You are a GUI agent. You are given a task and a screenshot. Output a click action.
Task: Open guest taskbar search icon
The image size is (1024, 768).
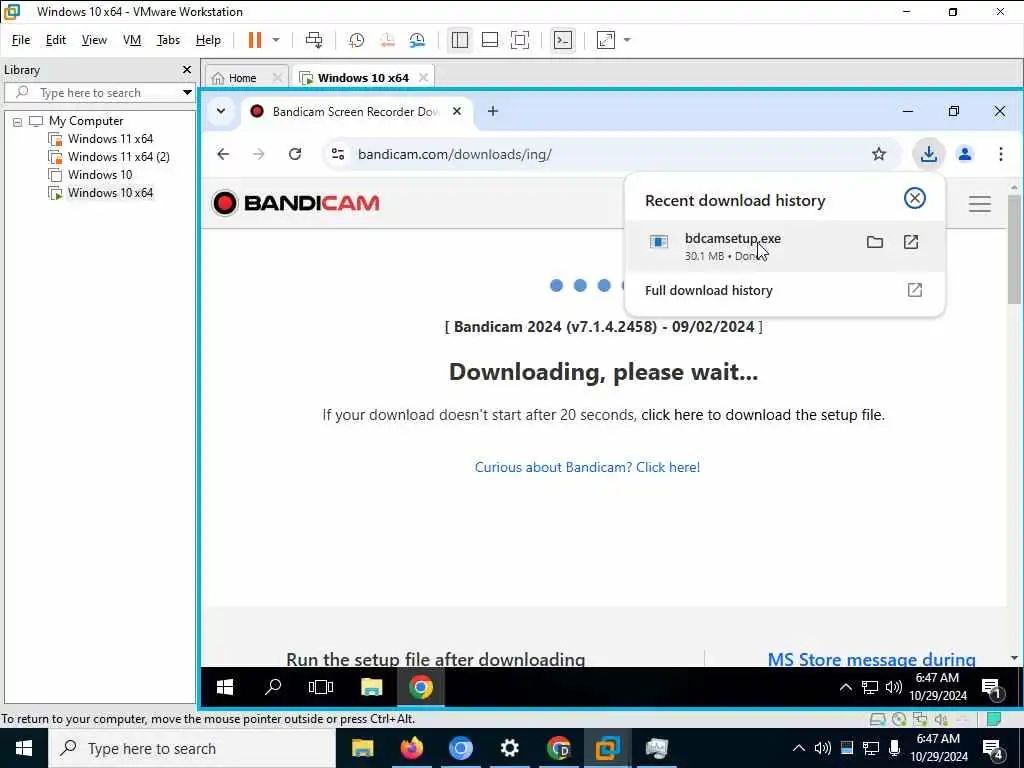(x=273, y=687)
